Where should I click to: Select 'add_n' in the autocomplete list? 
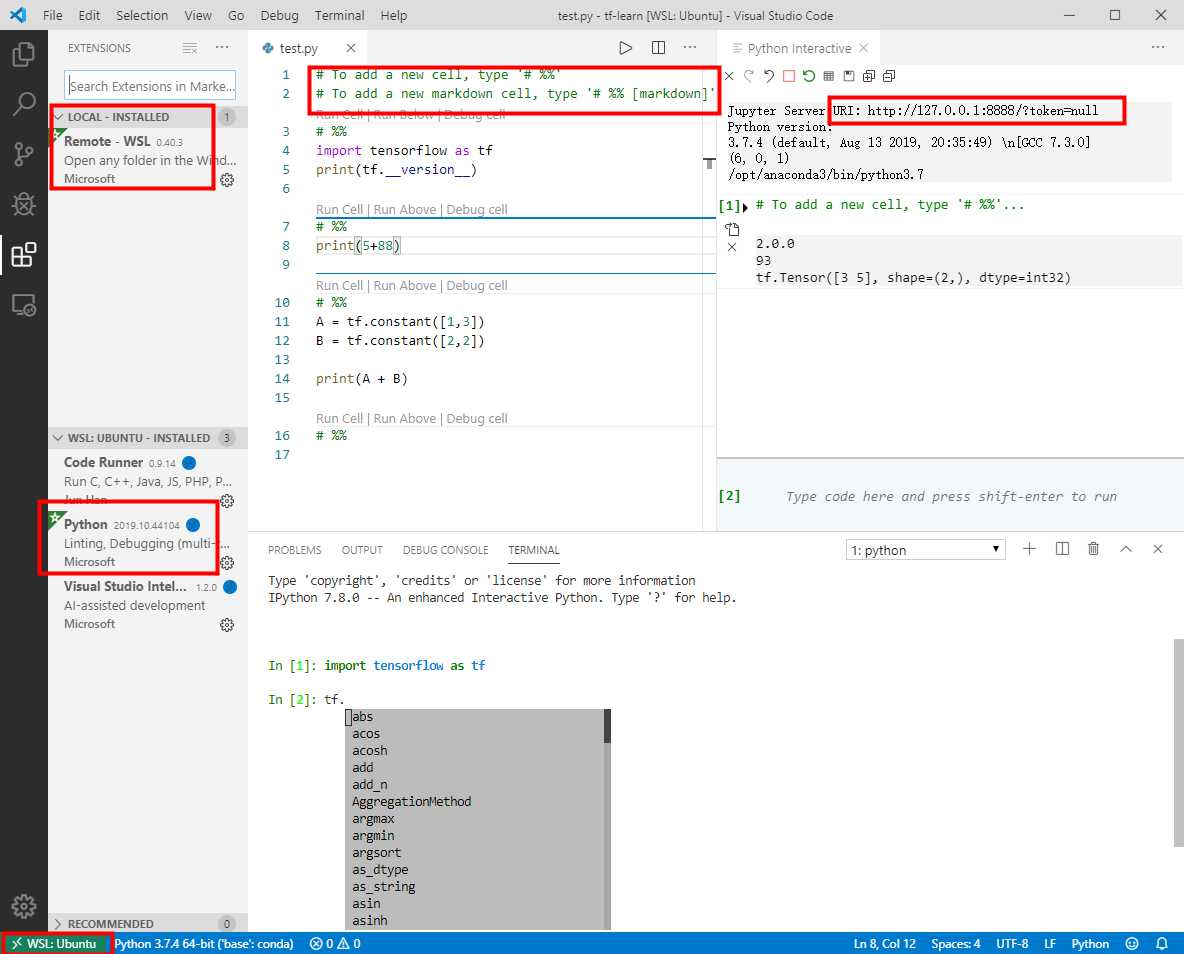[369, 785]
